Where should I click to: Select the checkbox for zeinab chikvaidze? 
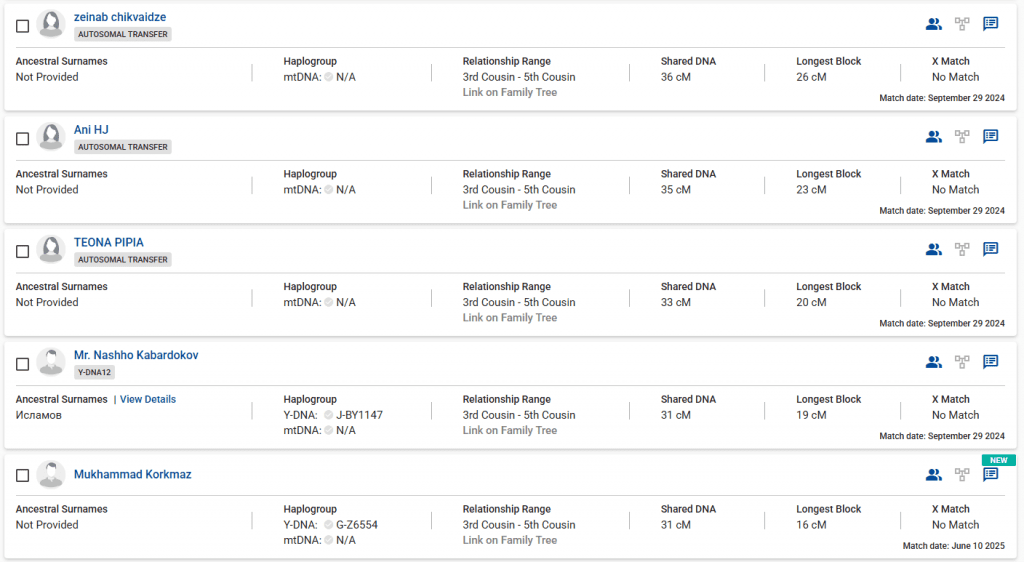[x=23, y=26]
